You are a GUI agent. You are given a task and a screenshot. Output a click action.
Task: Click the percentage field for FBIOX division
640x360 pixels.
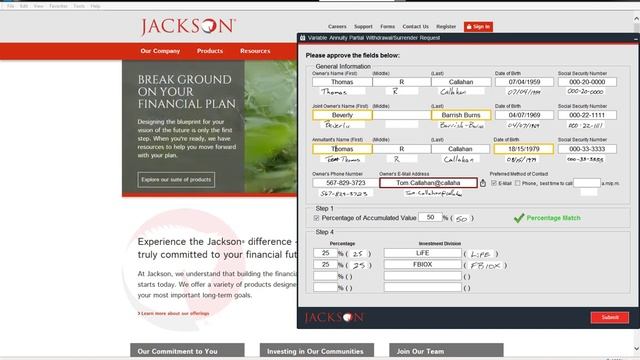325,264
